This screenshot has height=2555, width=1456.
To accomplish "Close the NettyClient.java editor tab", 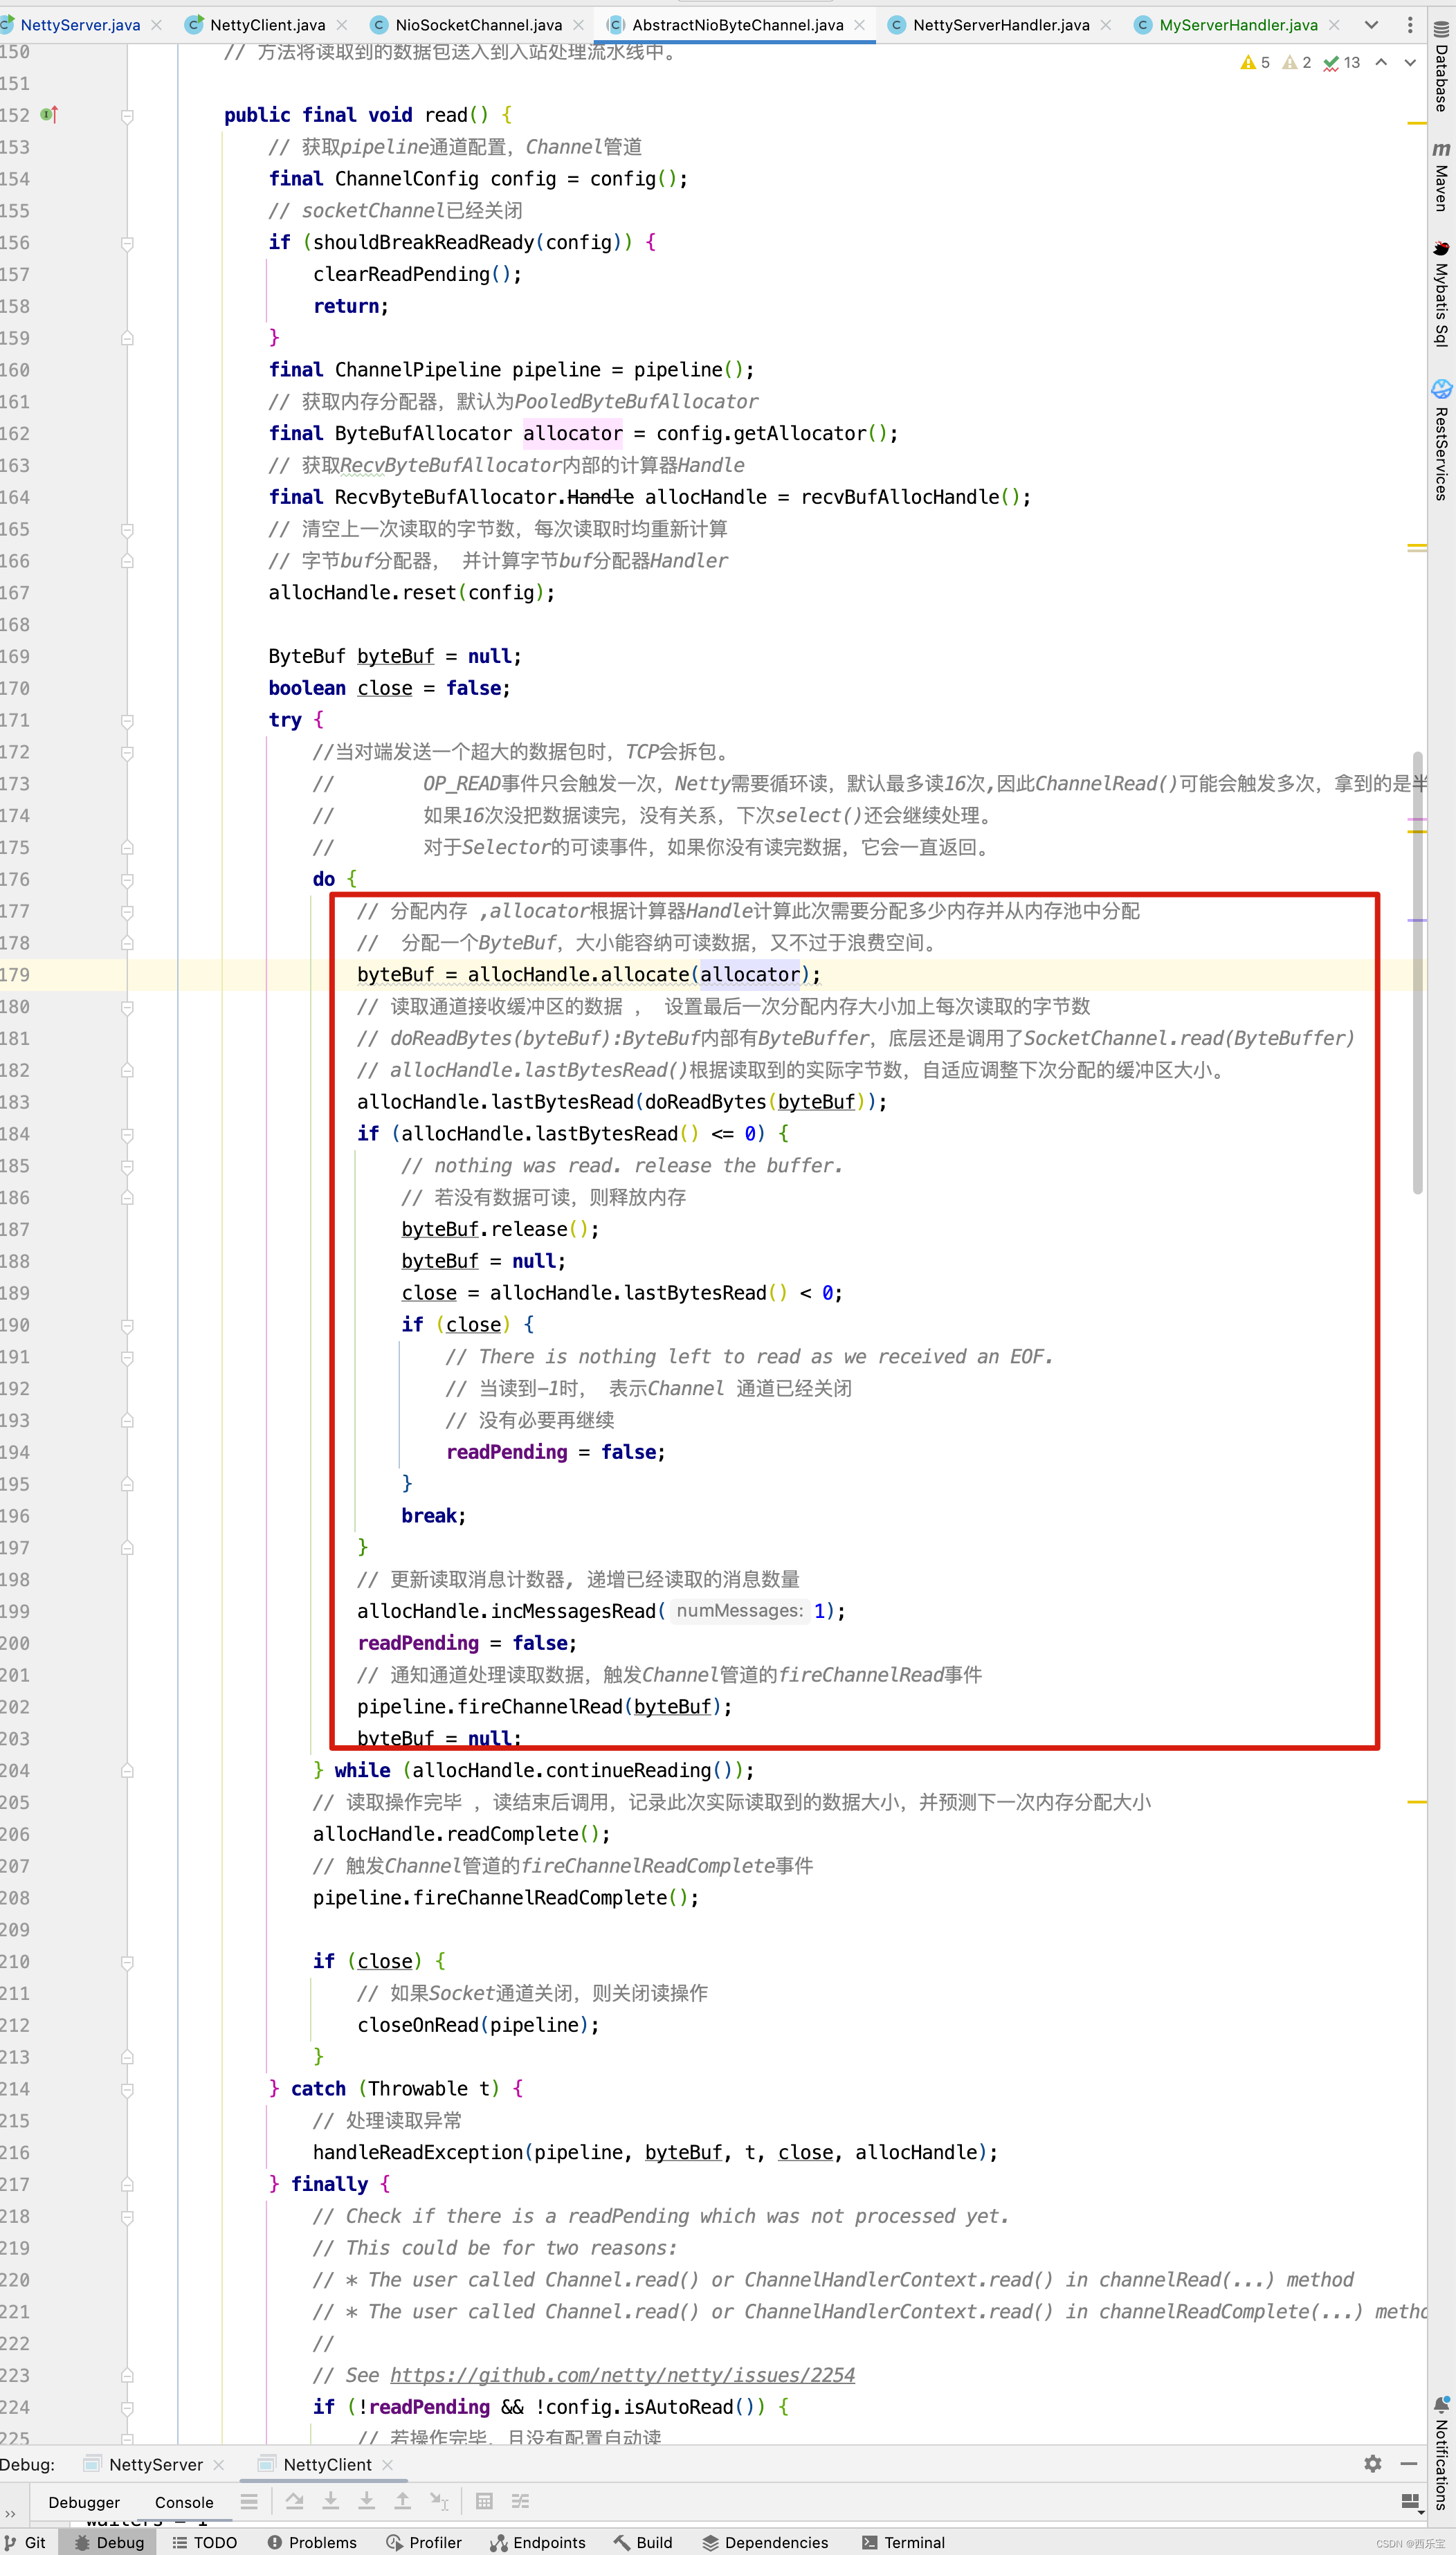I will [x=342, y=24].
